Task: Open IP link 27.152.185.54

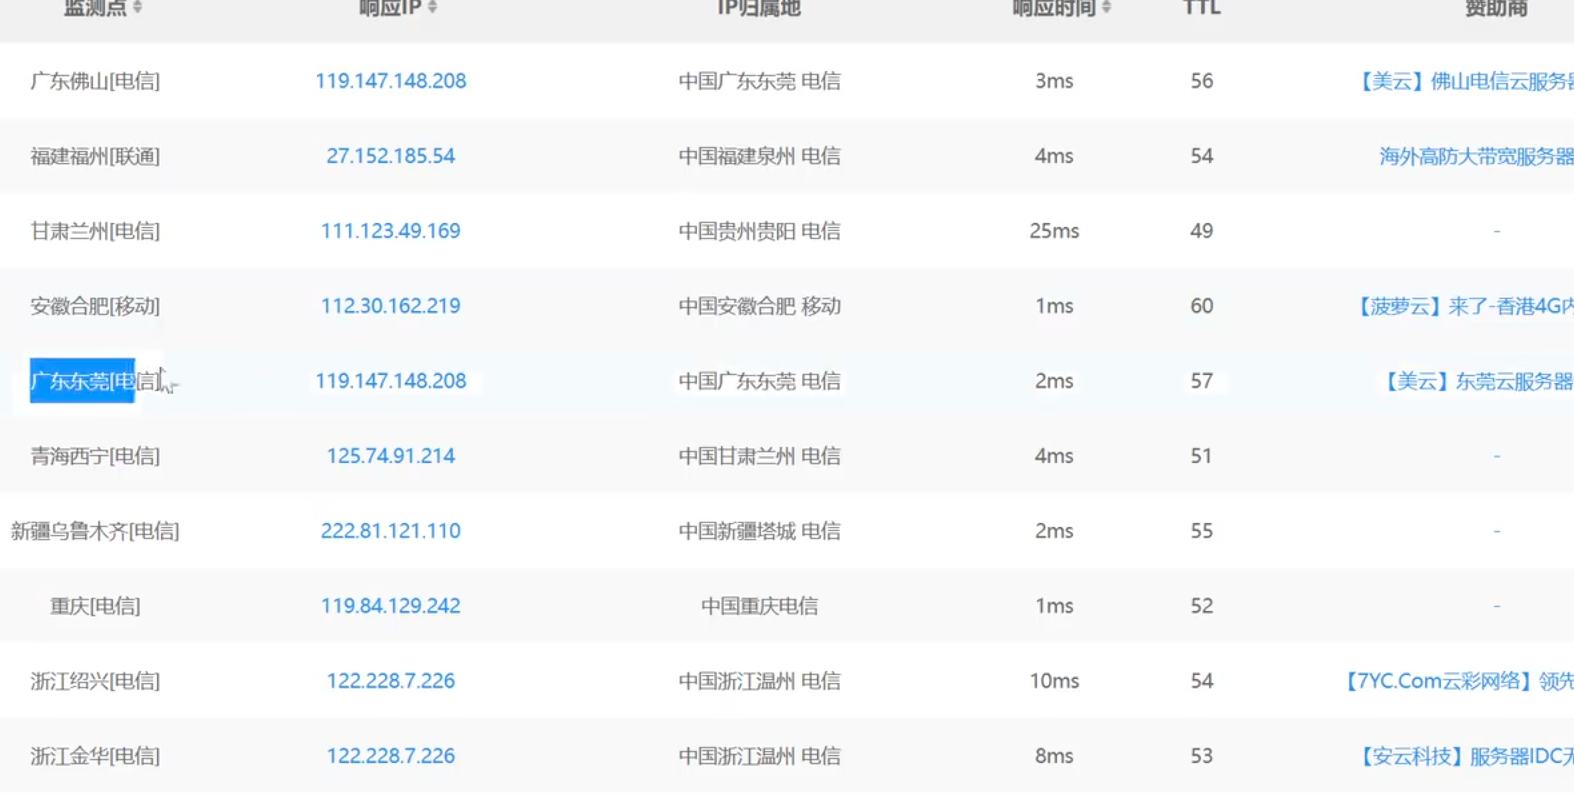Action: (x=390, y=156)
